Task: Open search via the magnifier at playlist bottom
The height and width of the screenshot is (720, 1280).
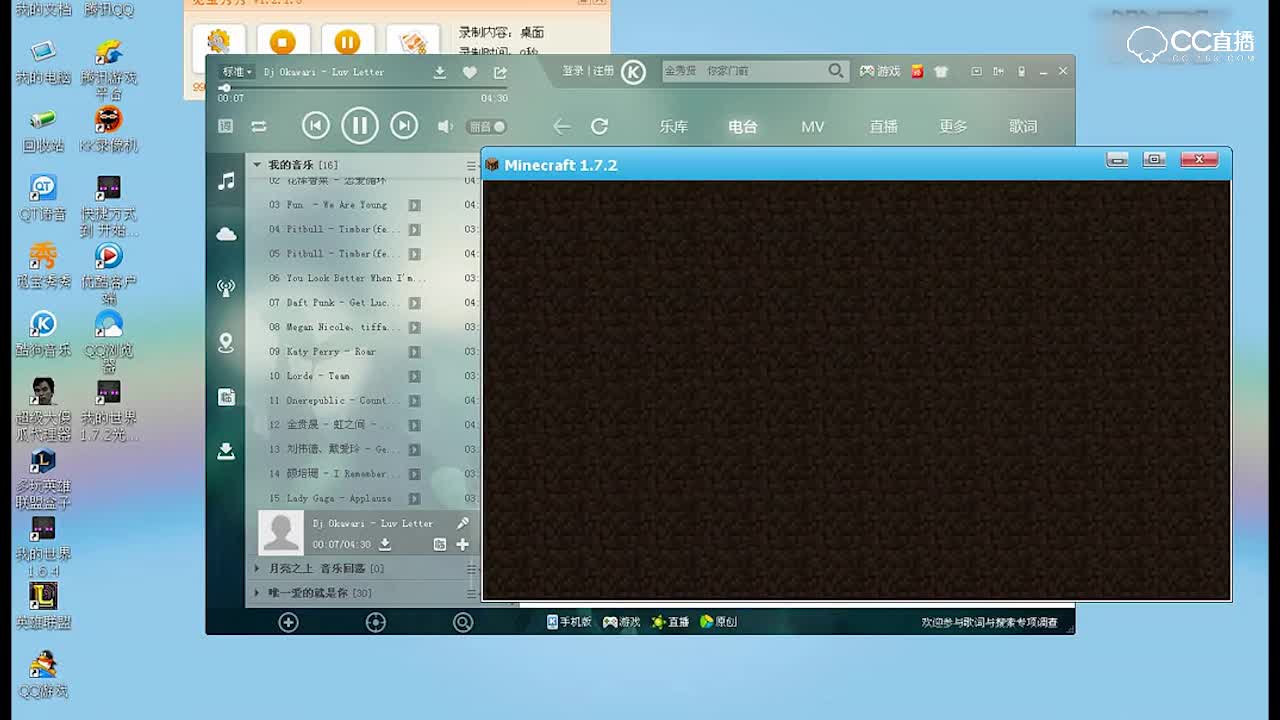Action: click(x=462, y=621)
